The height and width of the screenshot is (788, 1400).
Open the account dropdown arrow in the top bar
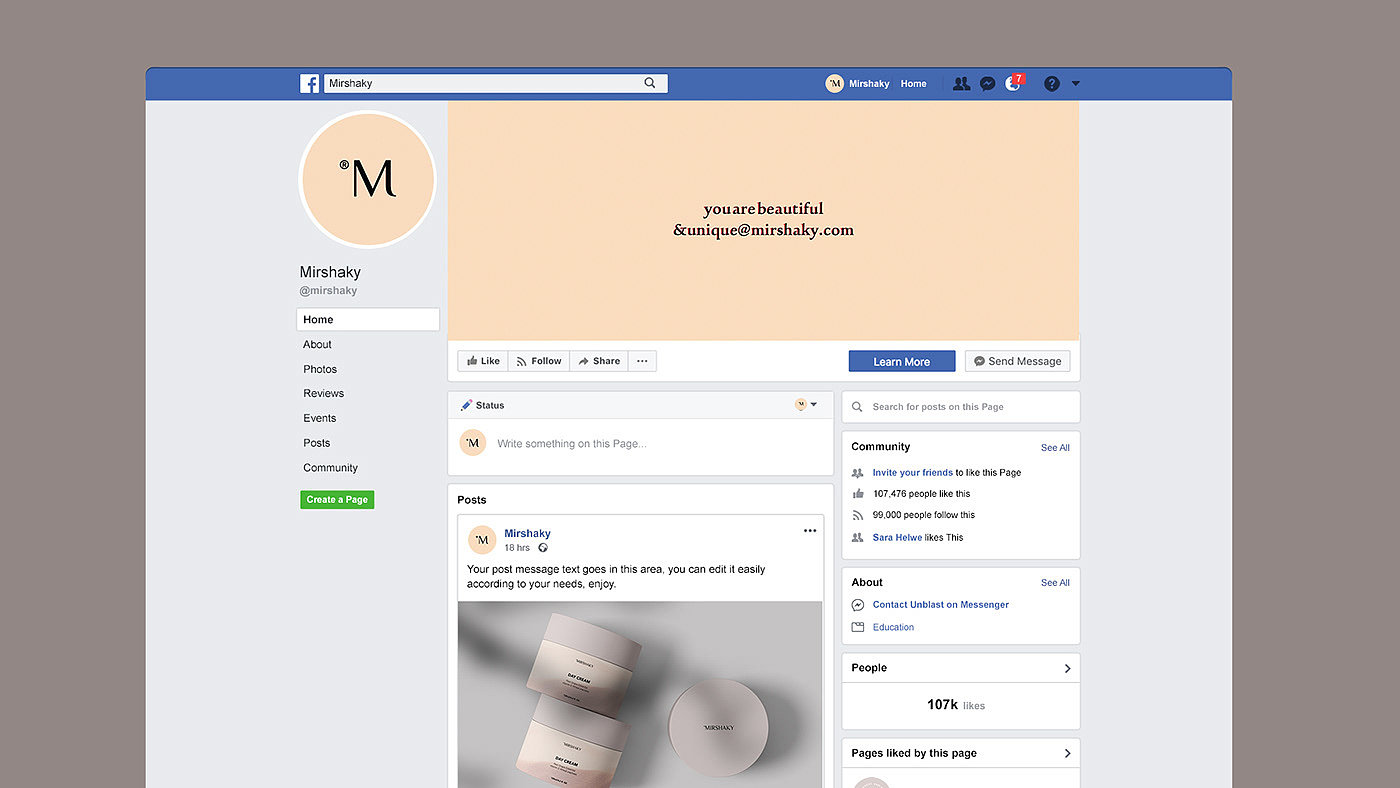coord(1076,84)
